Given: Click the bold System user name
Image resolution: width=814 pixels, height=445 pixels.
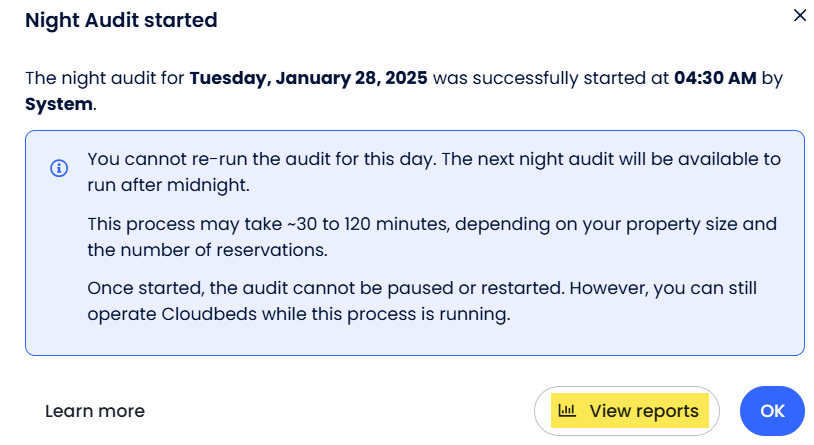Looking at the screenshot, I should [59, 103].
